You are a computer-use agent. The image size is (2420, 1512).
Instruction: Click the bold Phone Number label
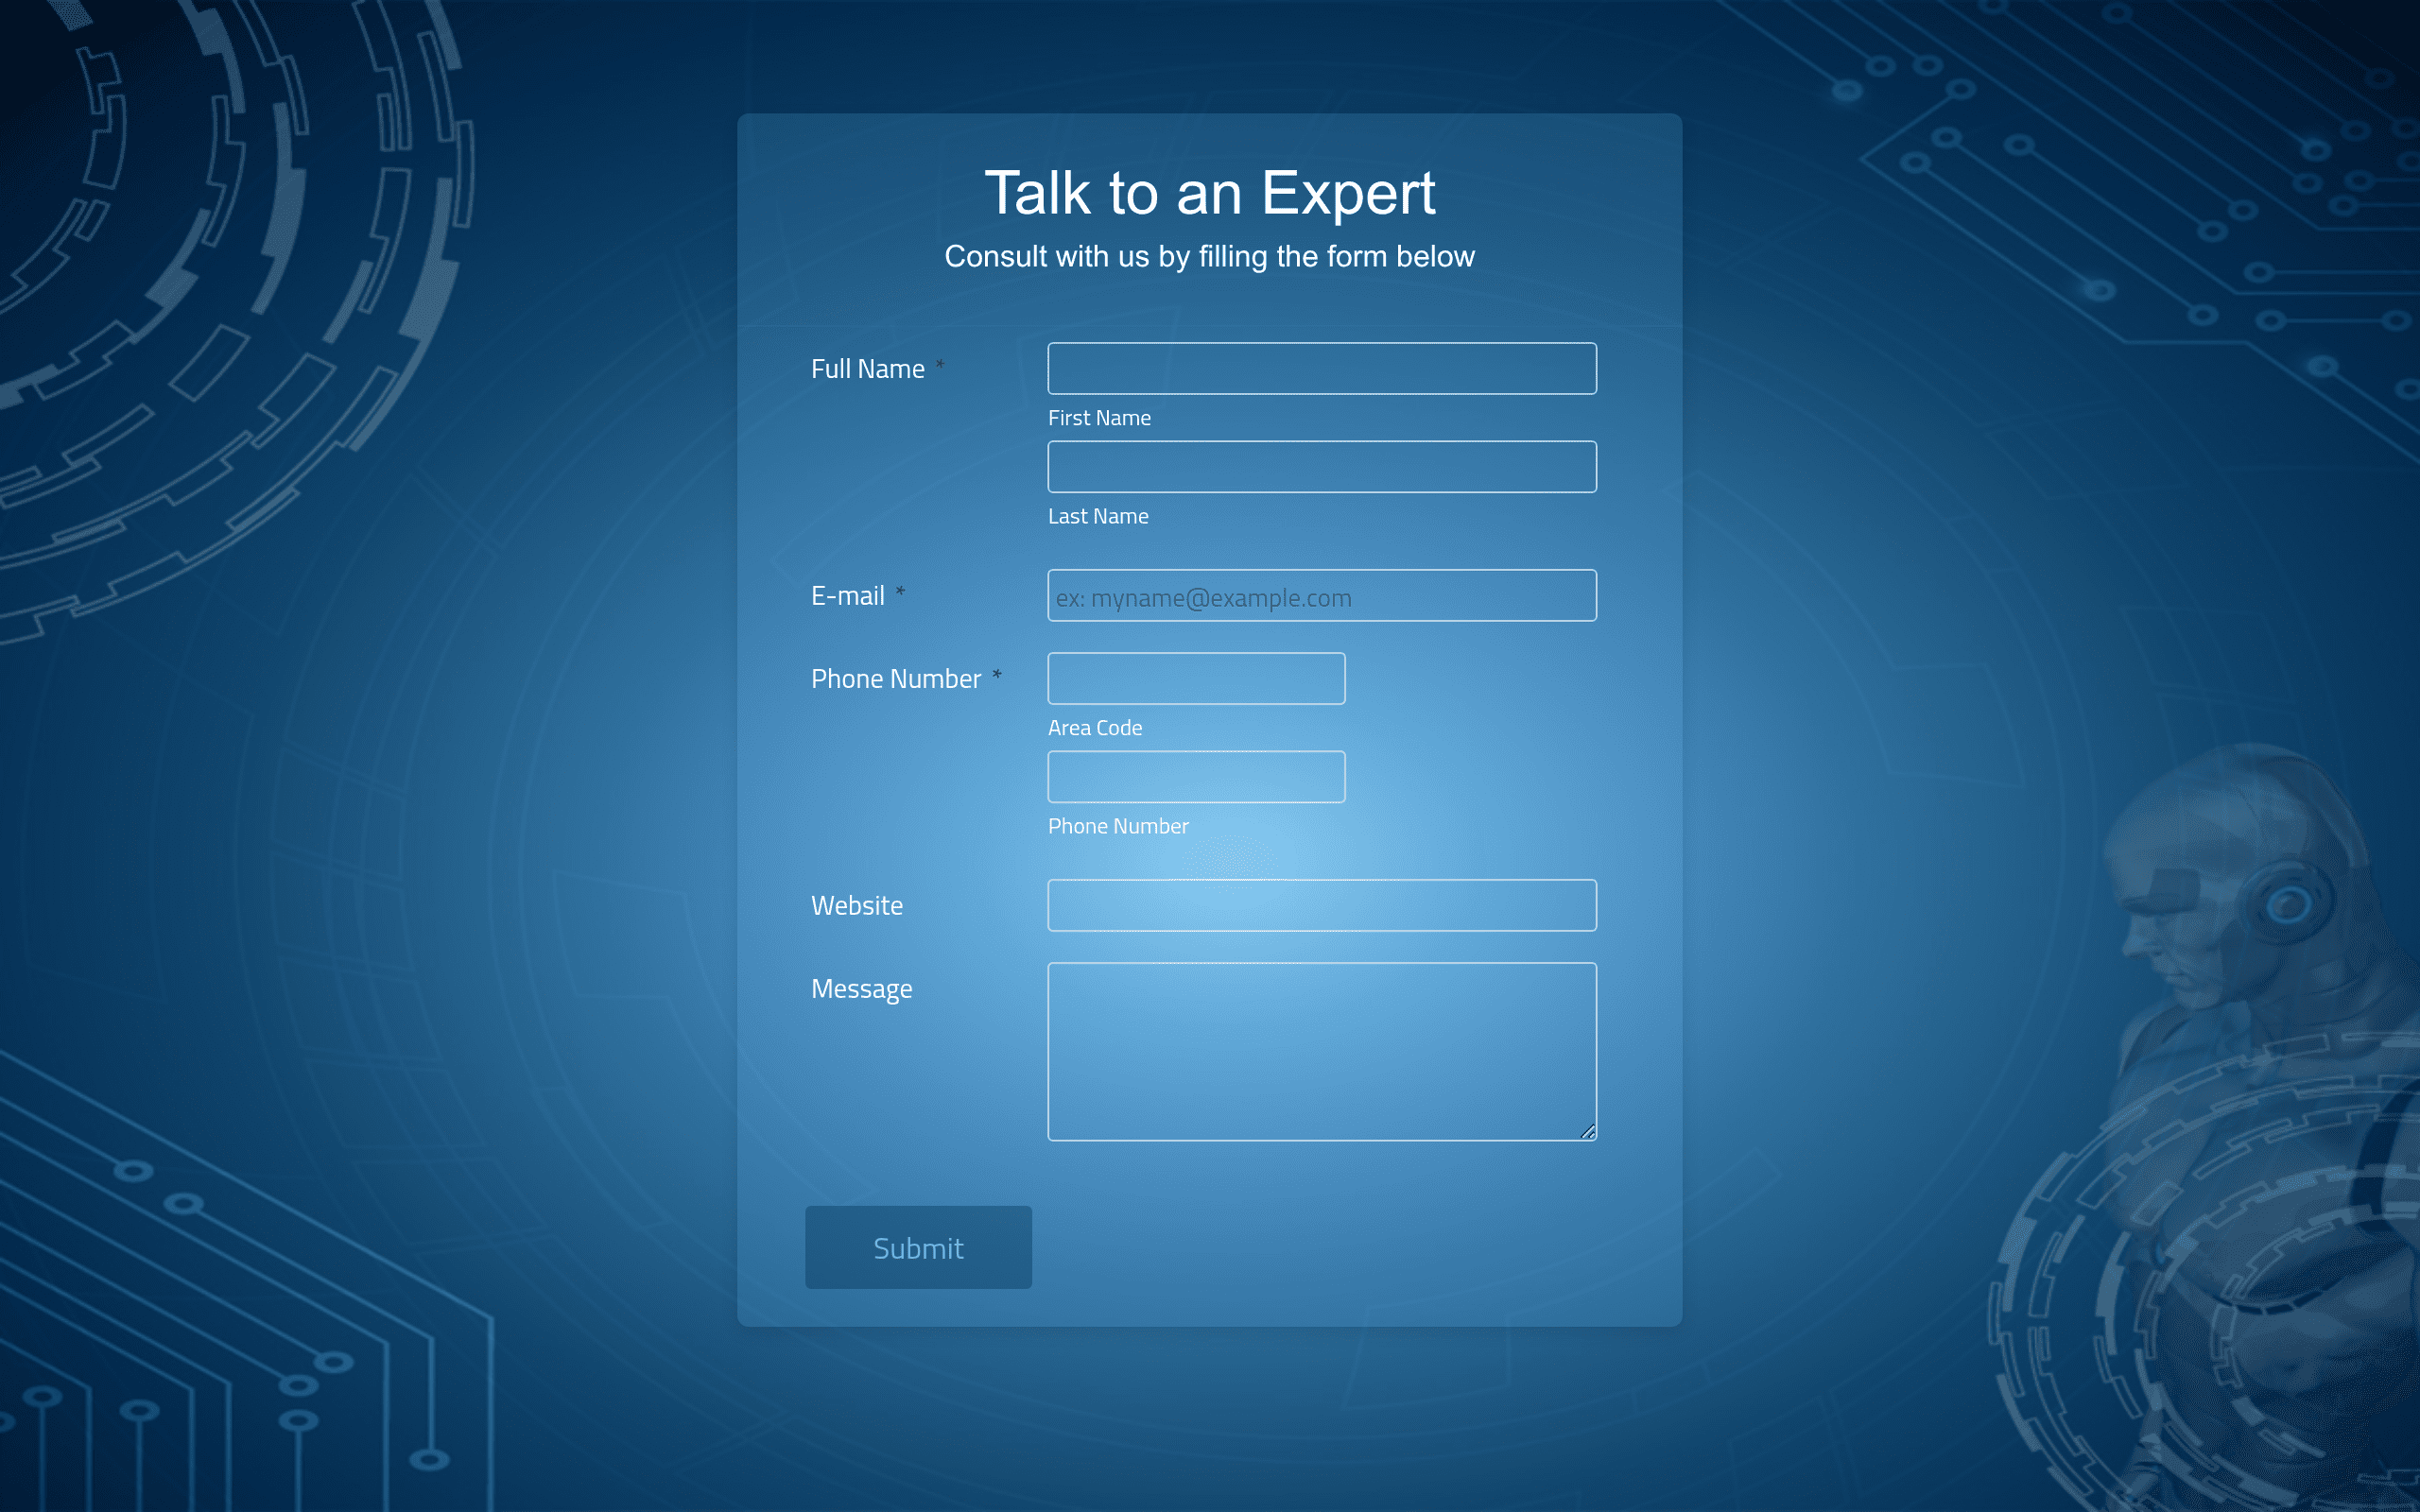(x=896, y=679)
